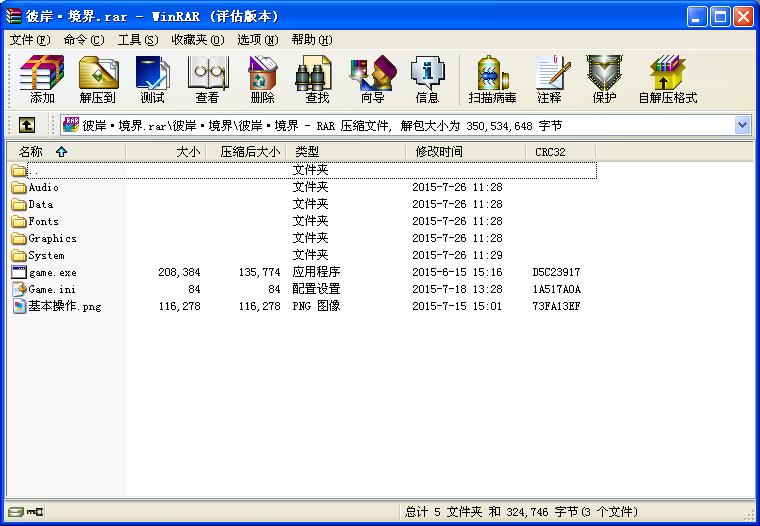
Task: Click the parent folder ".." icon
Action: (19, 171)
